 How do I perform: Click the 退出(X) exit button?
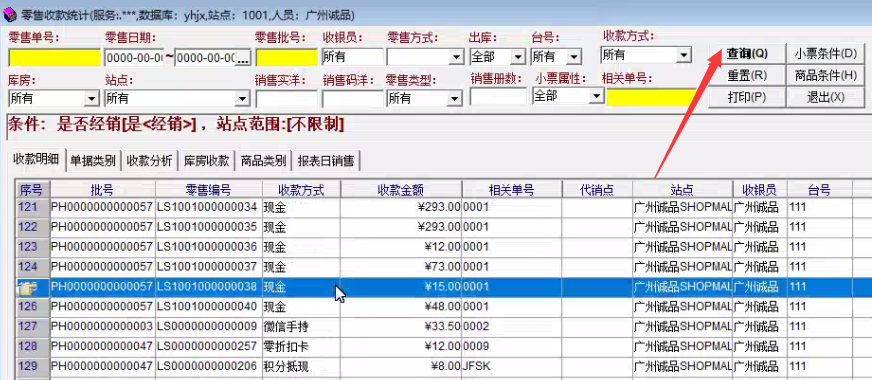coord(825,97)
